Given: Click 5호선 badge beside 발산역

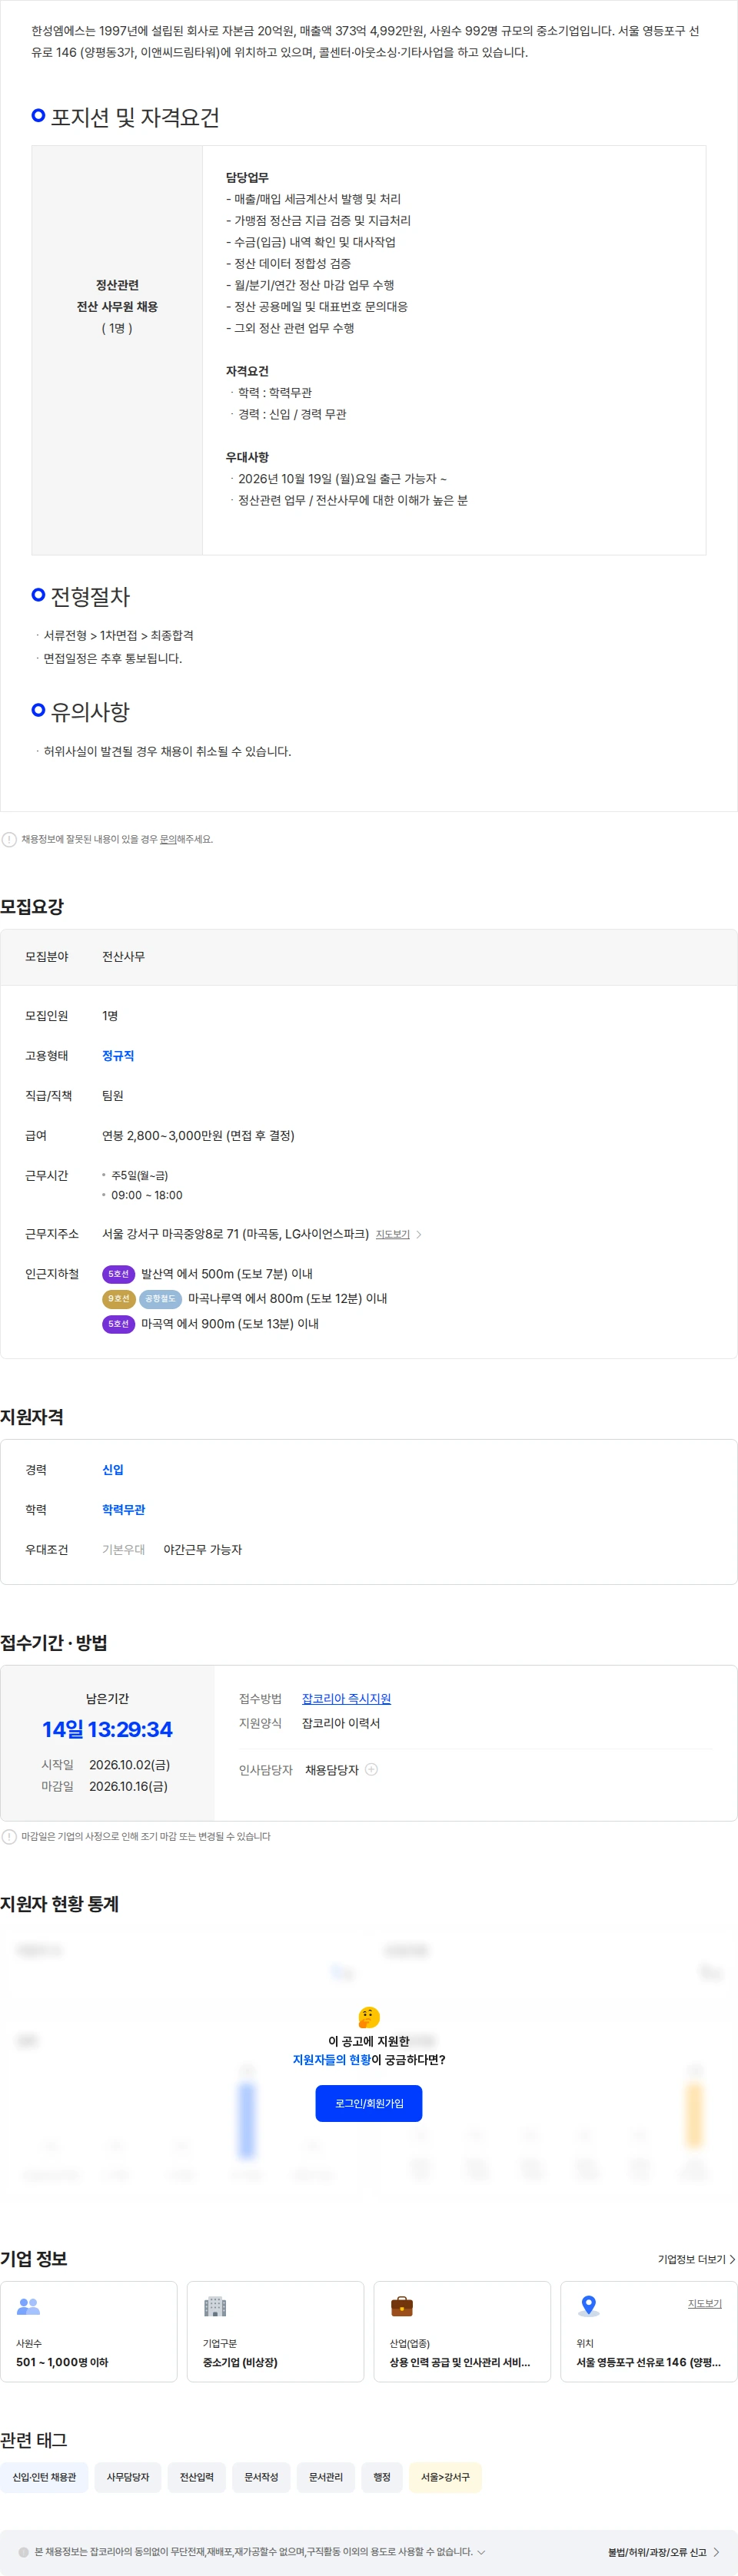Looking at the screenshot, I should (x=118, y=1273).
